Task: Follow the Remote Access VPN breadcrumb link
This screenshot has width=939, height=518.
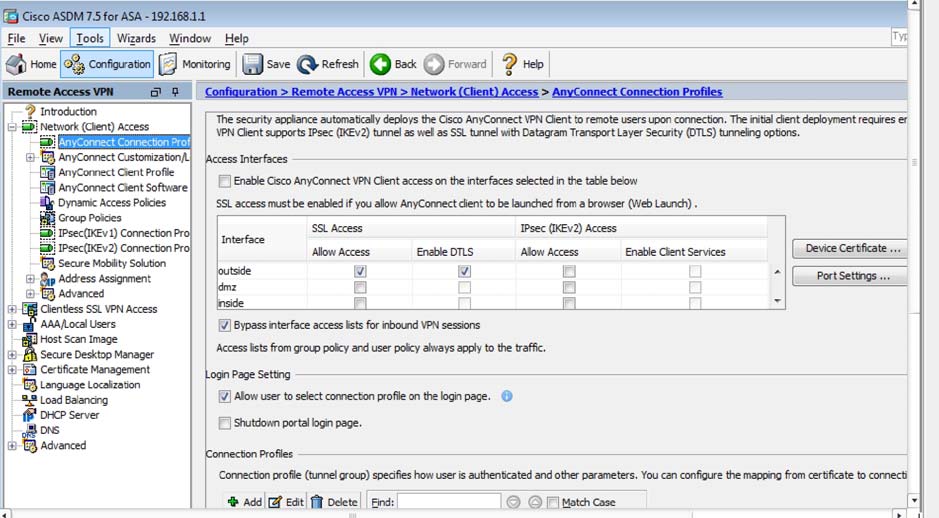Action: click(344, 92)
